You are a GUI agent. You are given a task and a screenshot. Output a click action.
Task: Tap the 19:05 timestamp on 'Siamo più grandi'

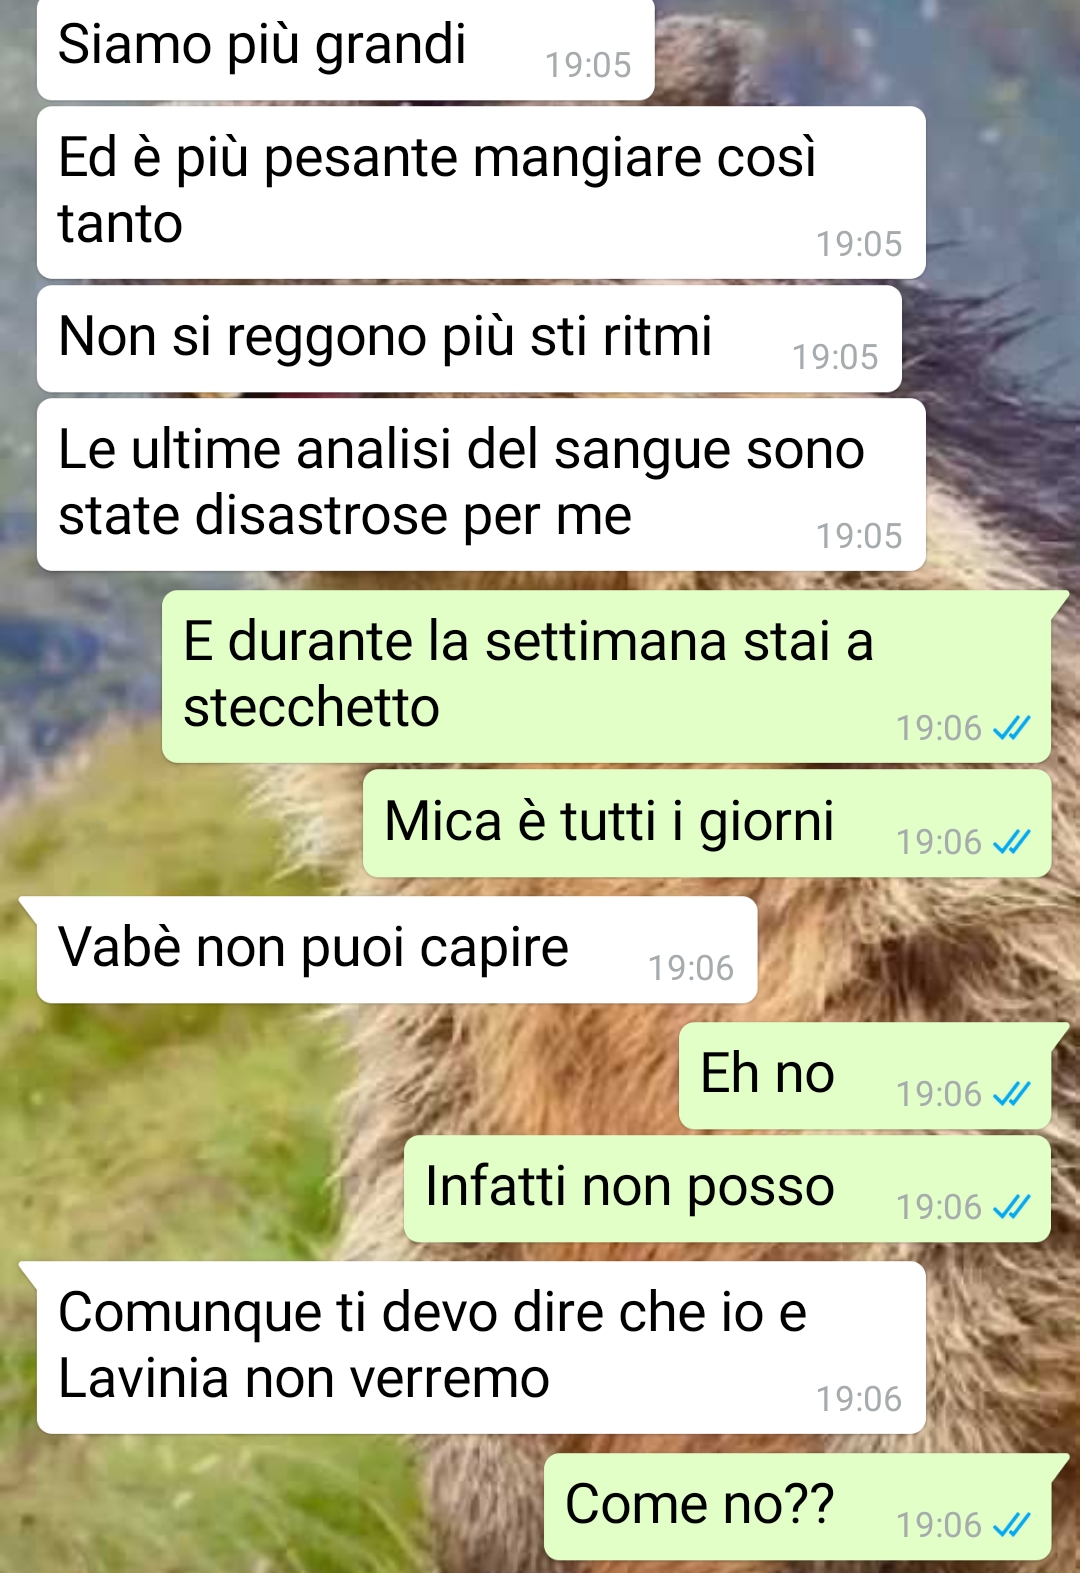tap(588, 64)
